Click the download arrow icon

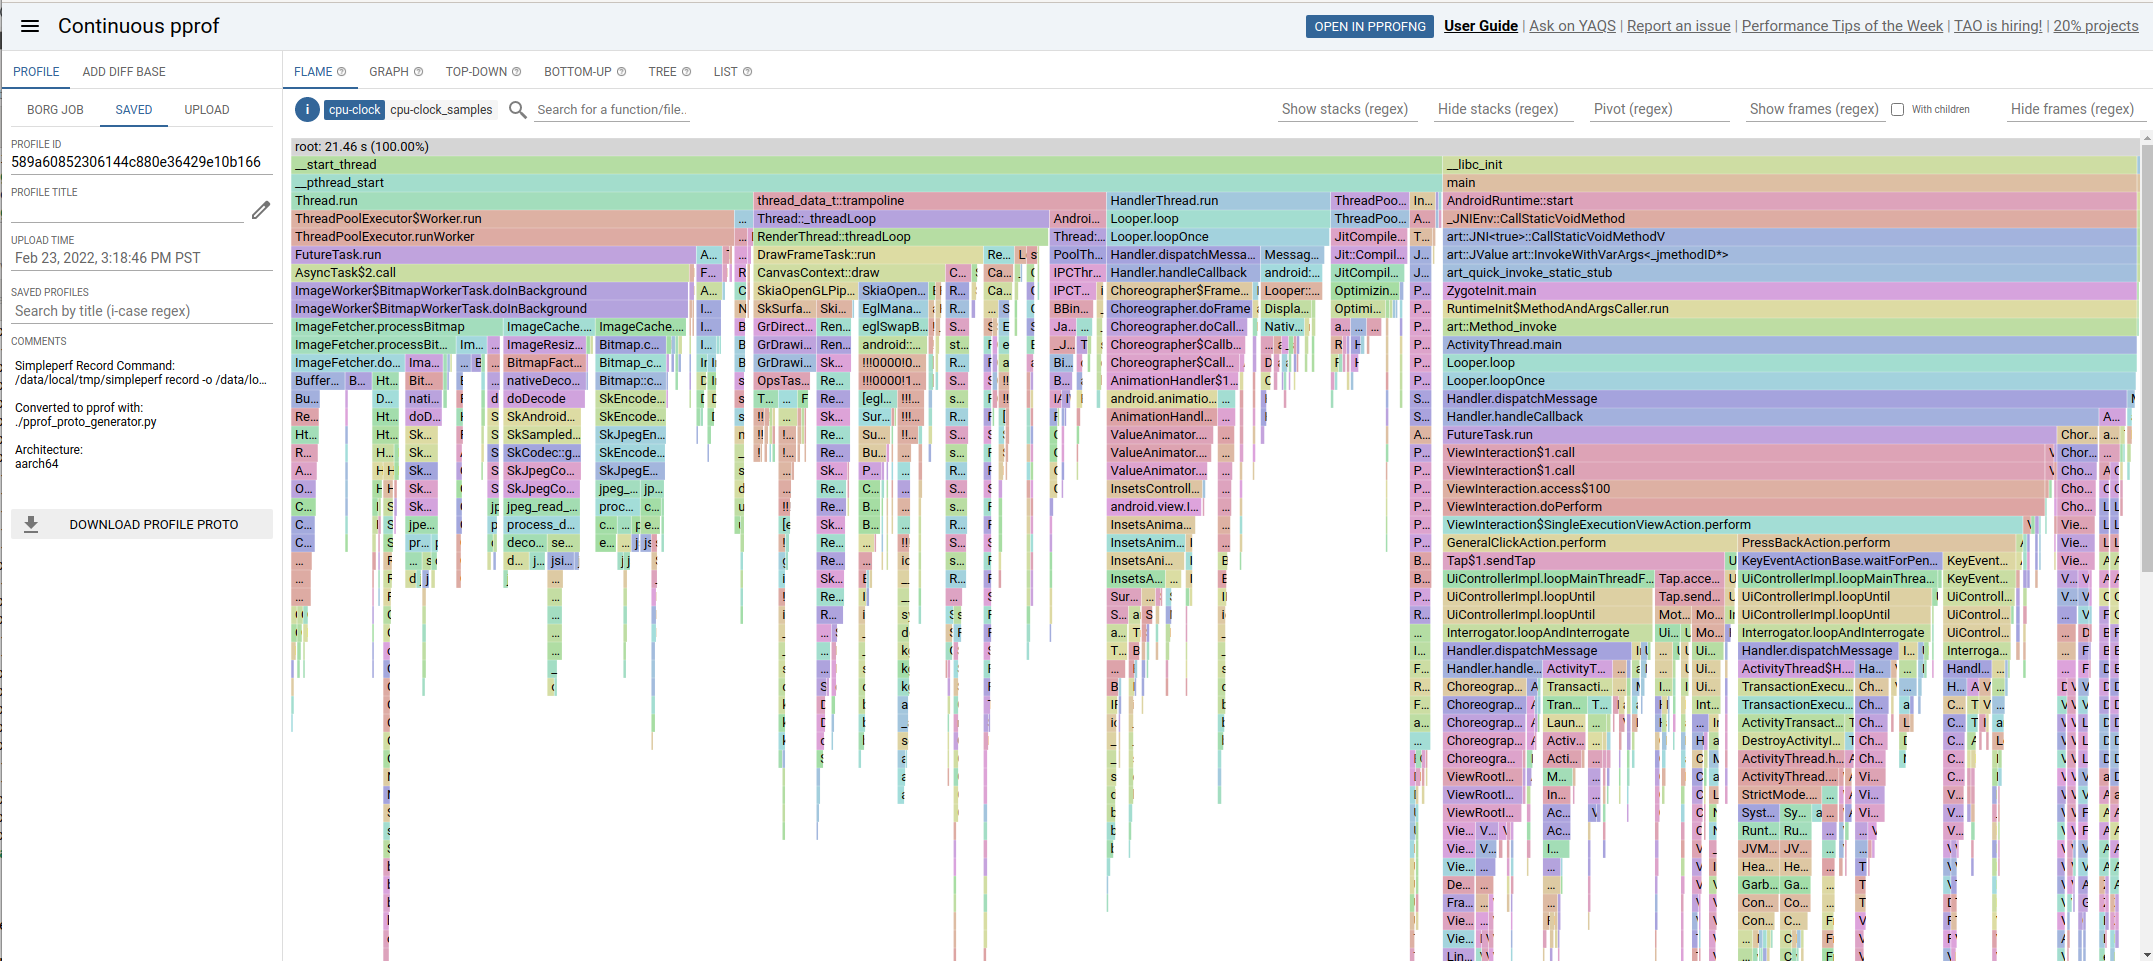click(x=31, y=524)
